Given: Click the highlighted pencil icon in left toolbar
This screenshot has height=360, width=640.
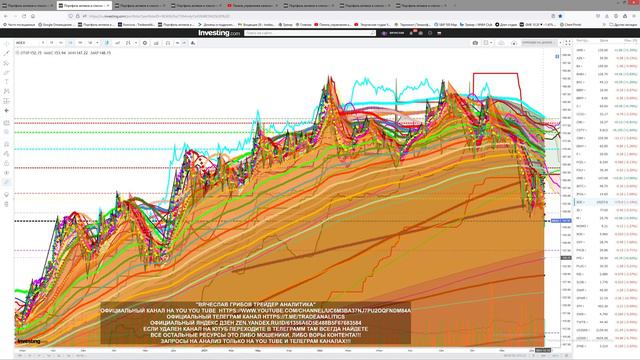Looking at the screenshot, I should click(7, 182).
